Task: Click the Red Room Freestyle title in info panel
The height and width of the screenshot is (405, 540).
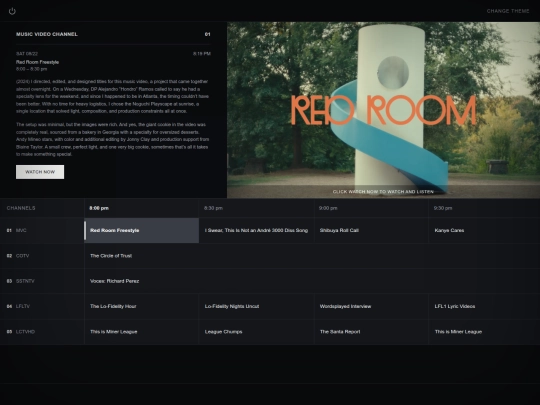Action: pyautogui.click(x=38, y=62)
